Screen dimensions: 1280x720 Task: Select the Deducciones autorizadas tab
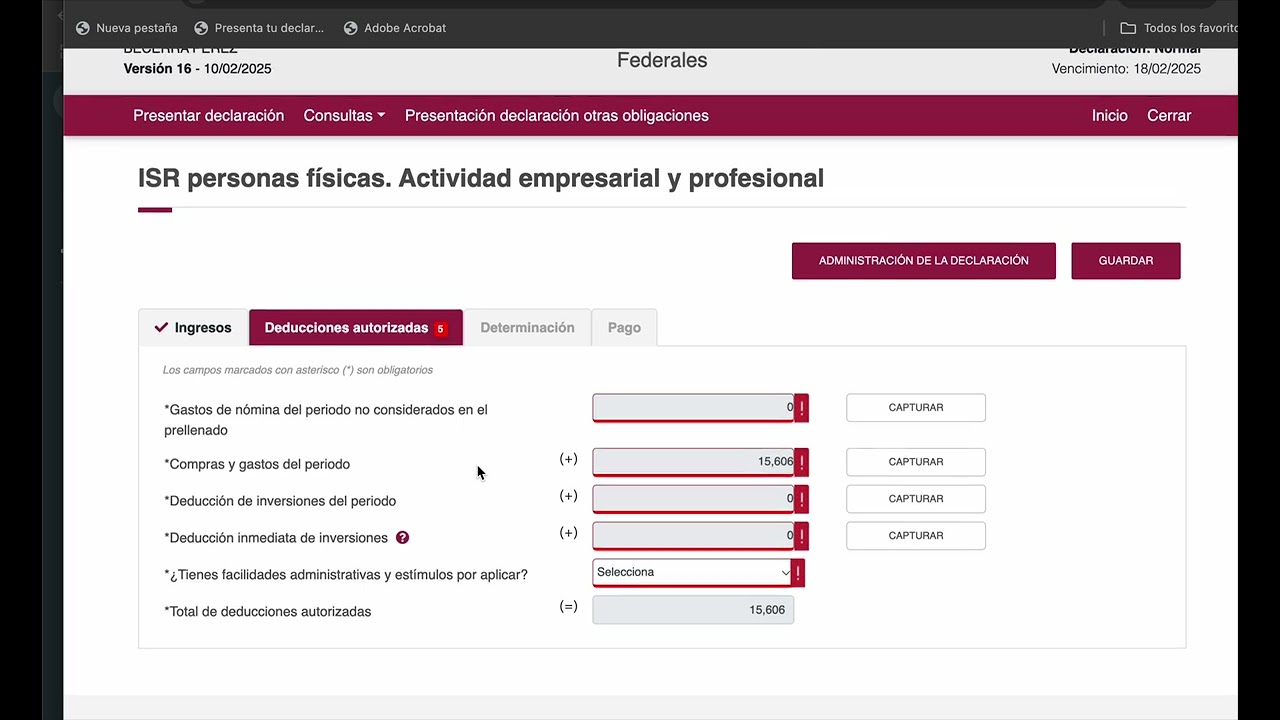tap(356, 328)
